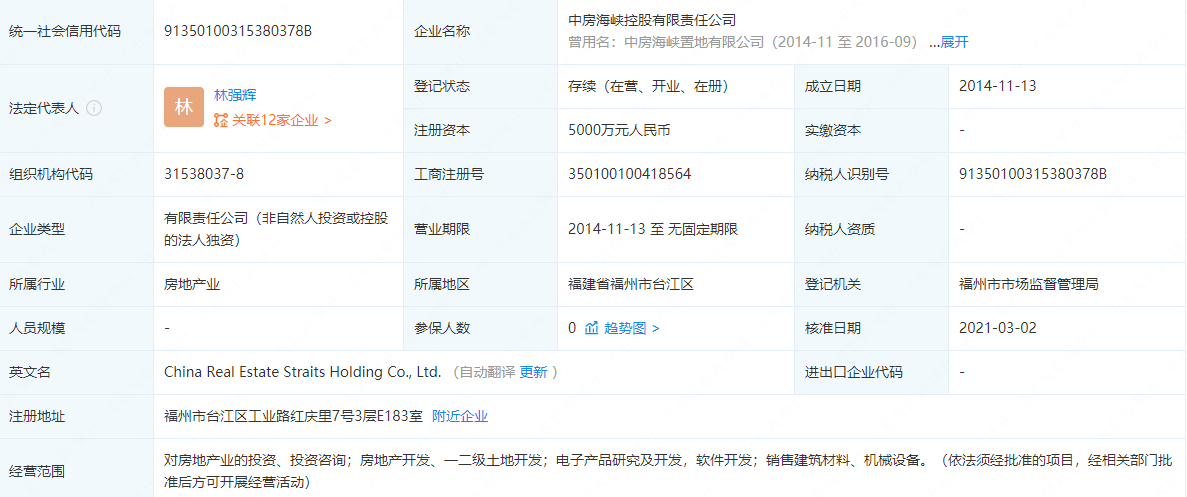
Task: Click the 注册地址 label cell
Action: coord(76,416)
